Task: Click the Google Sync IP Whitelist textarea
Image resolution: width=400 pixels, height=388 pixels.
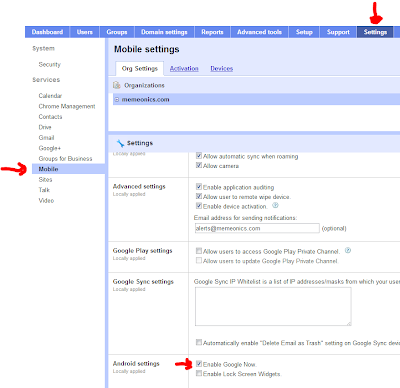Action: point(273,306)
